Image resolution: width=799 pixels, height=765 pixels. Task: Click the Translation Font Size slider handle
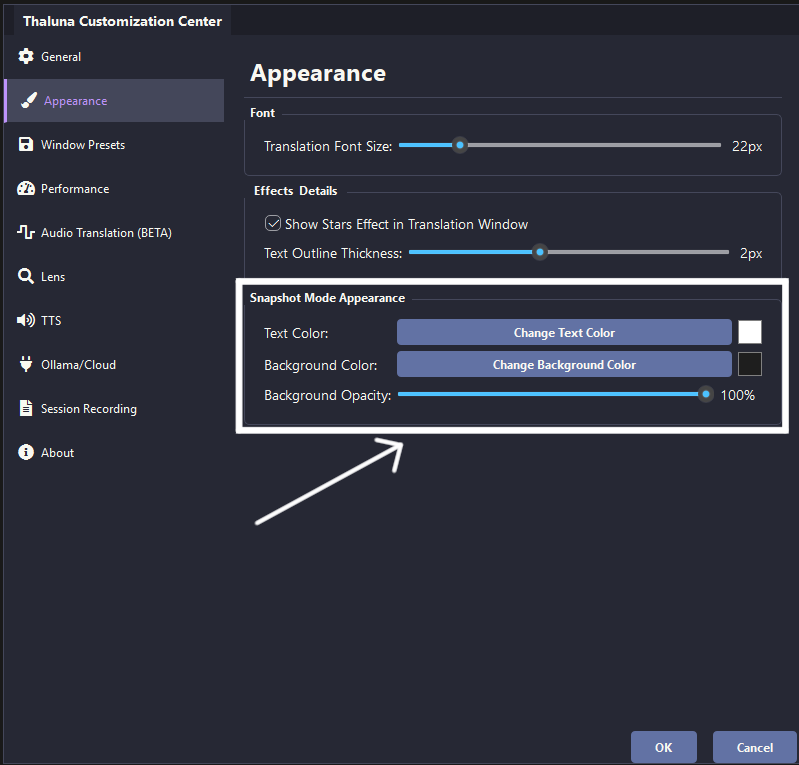460,145
